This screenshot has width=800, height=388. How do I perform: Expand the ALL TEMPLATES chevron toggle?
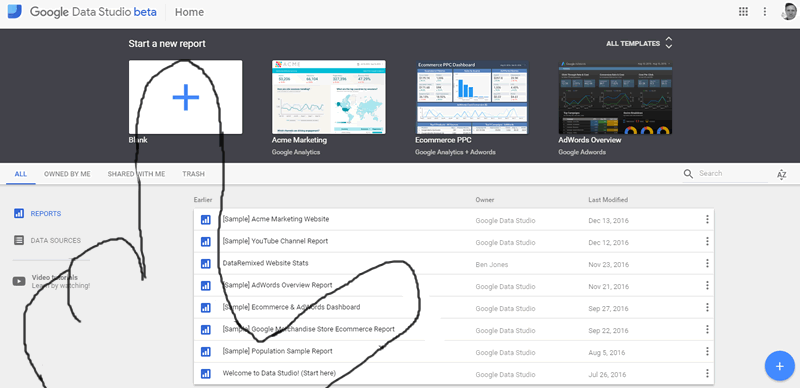668,43
